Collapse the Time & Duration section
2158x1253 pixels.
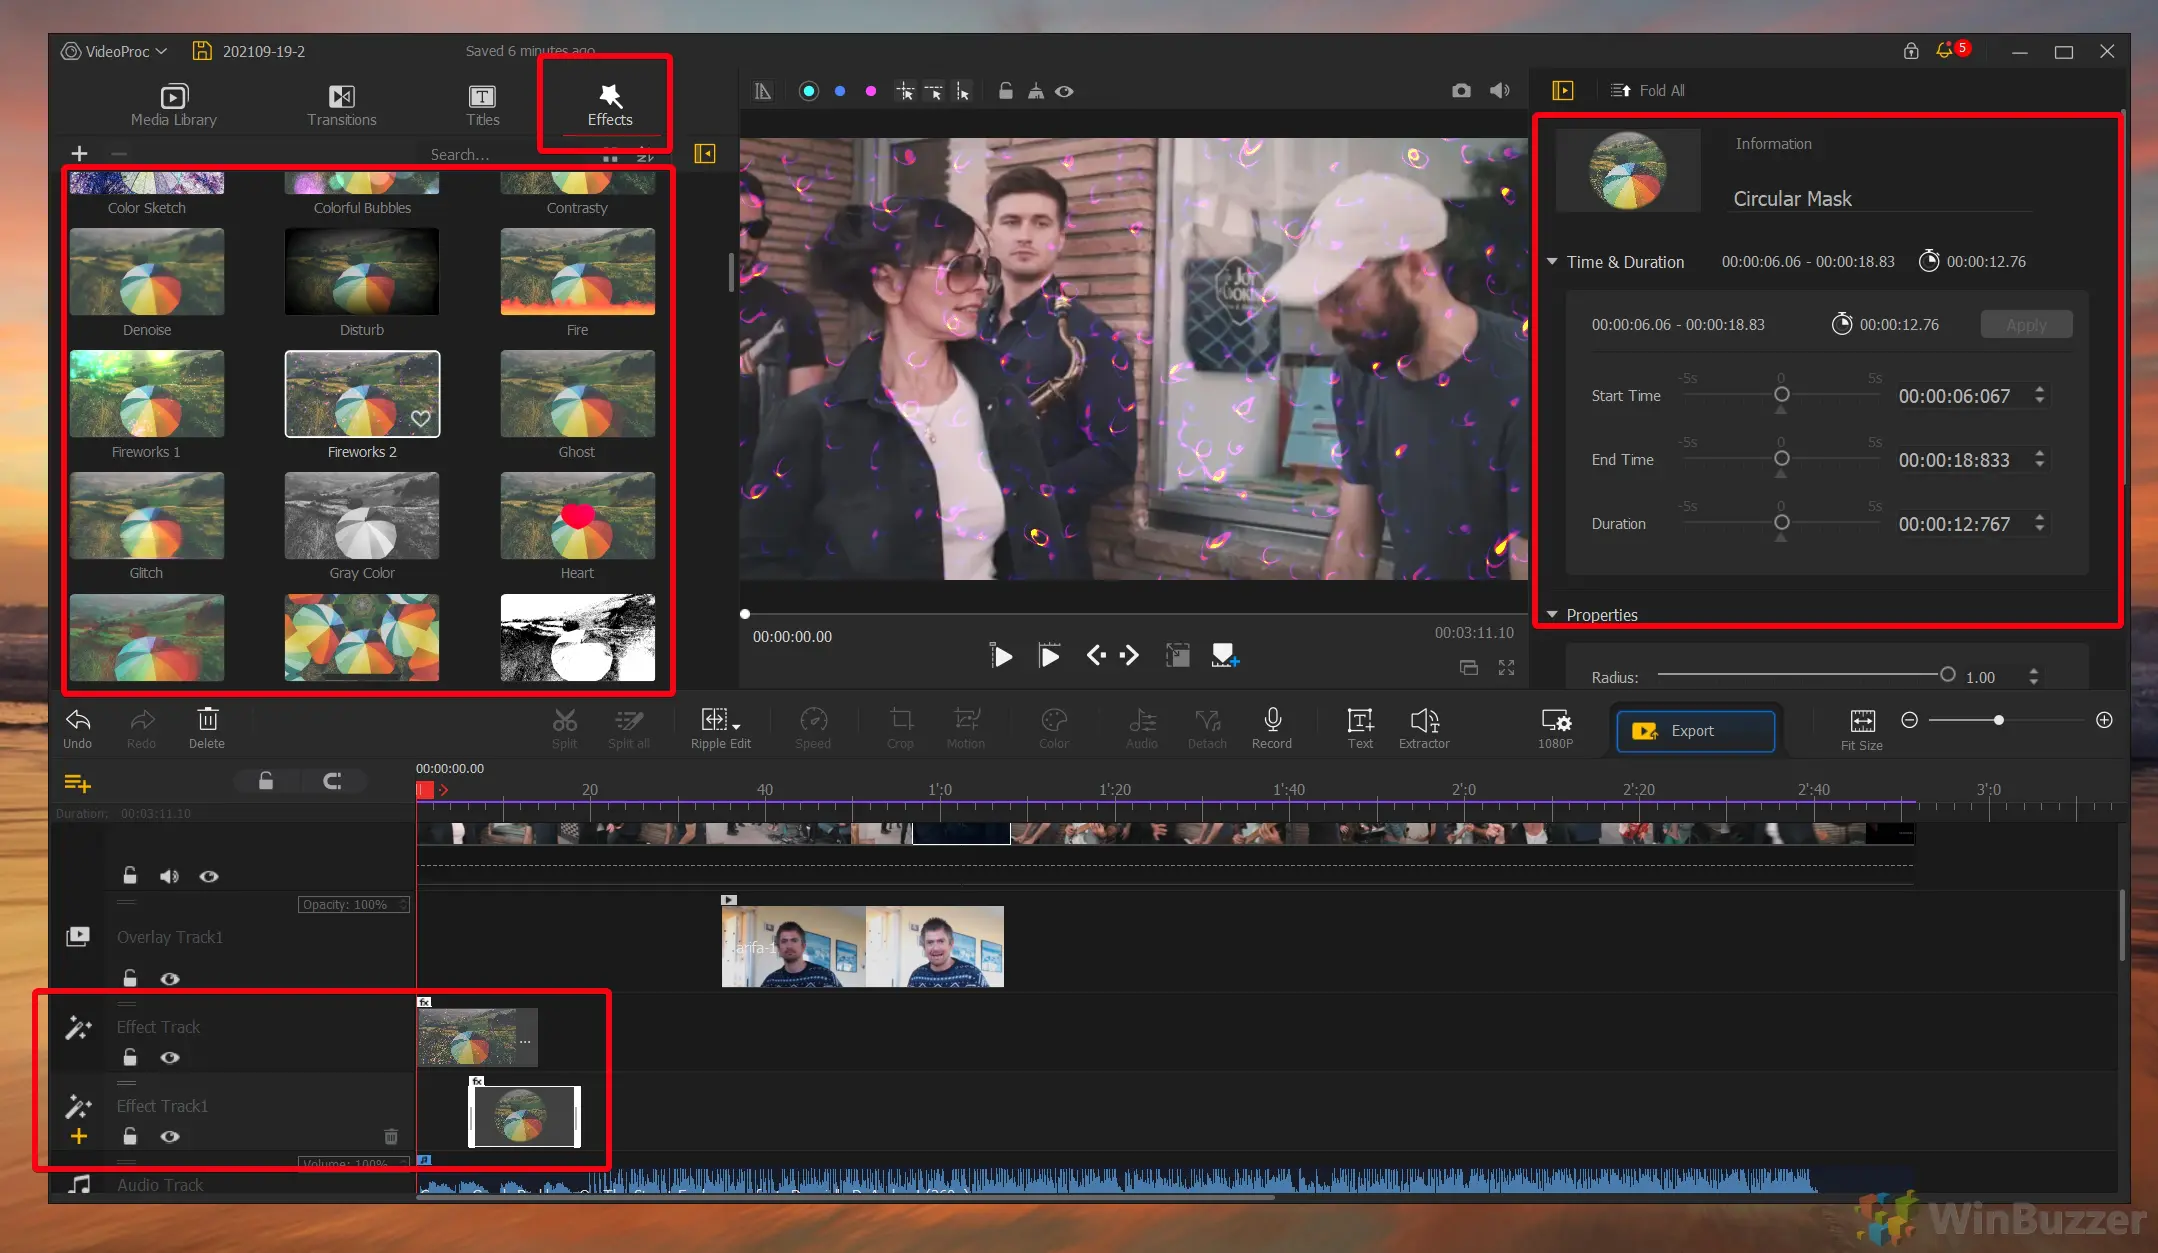click(x=1552, y=262)
